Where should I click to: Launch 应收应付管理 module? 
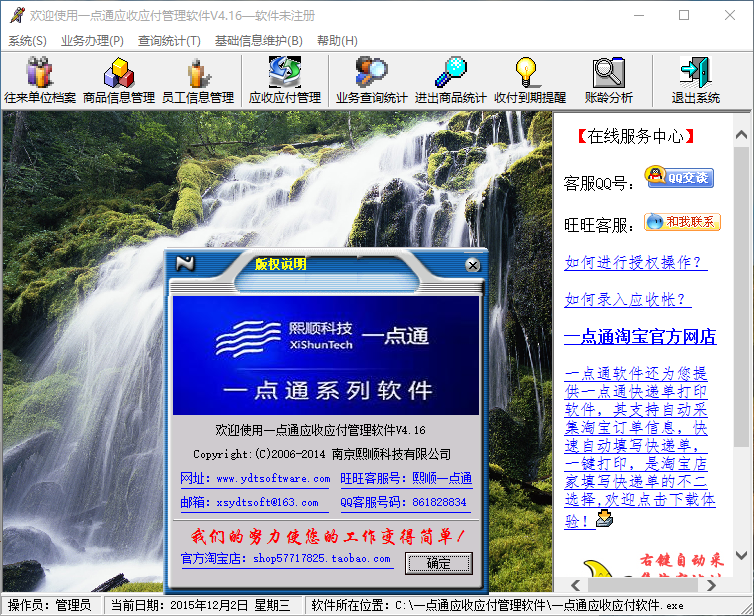coord(284,80)
